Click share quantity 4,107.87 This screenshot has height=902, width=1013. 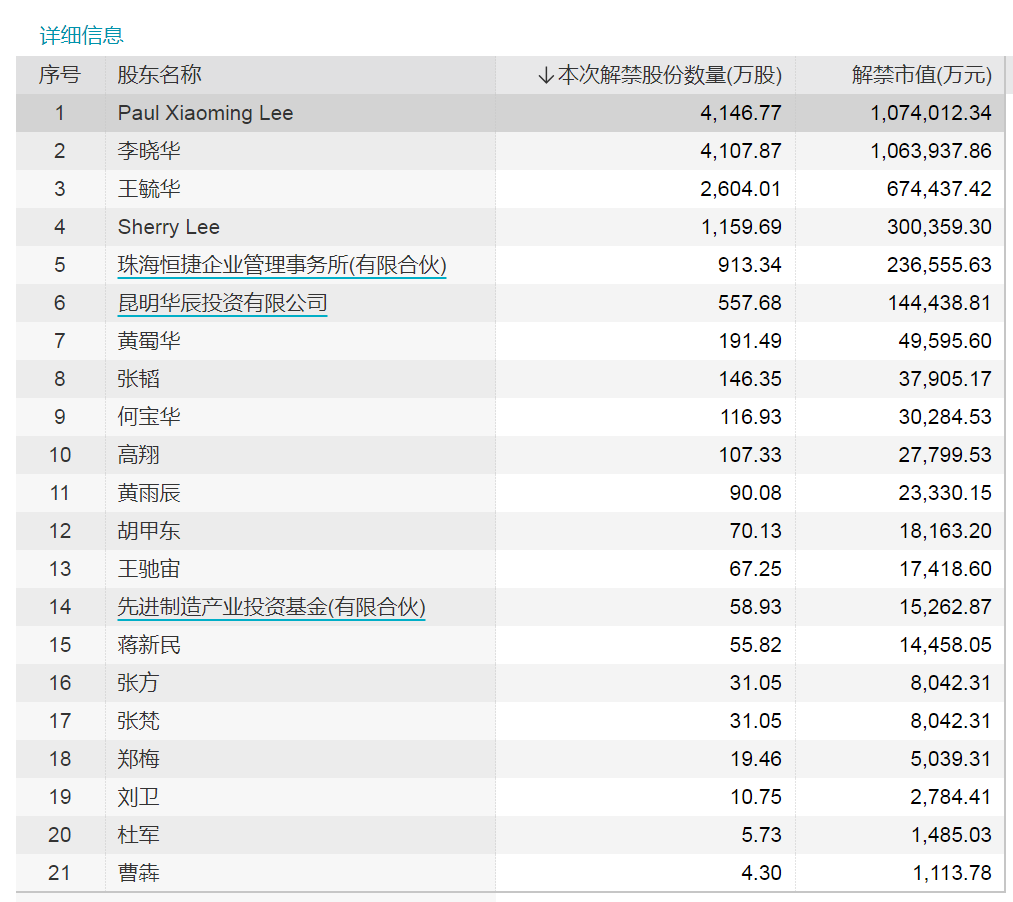pyautogui.click(x=741, y=151)
